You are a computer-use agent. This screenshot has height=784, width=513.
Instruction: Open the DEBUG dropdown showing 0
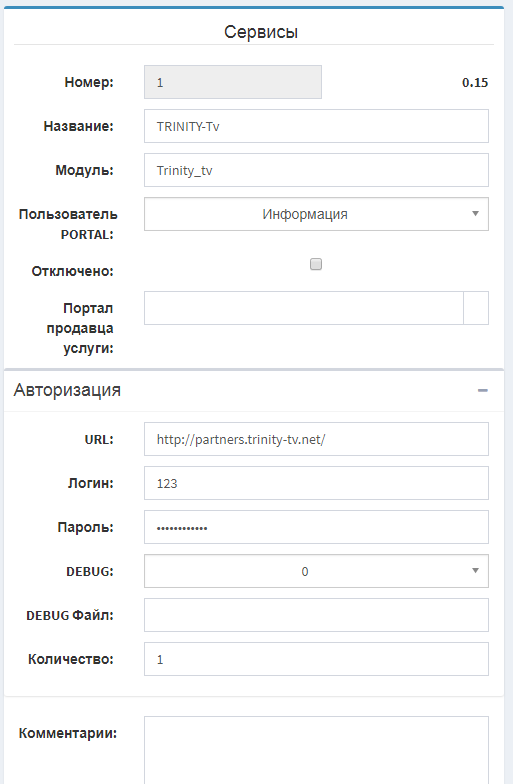[x=316, y=571]
